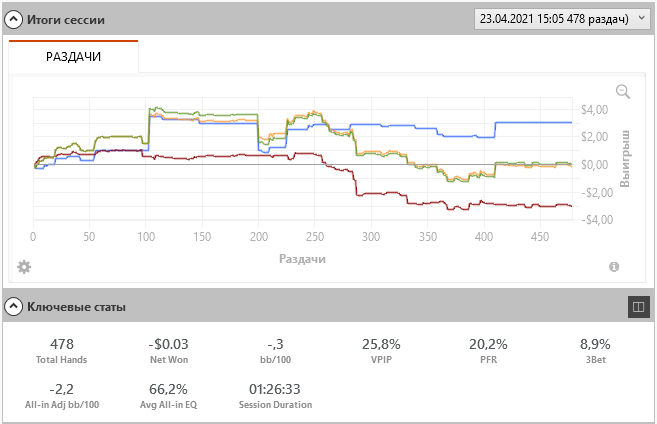Screen dimensions: 657x424
Task: Collapse the Итоги сессии section
Action: pyautogui.click(x=13, y=19)
